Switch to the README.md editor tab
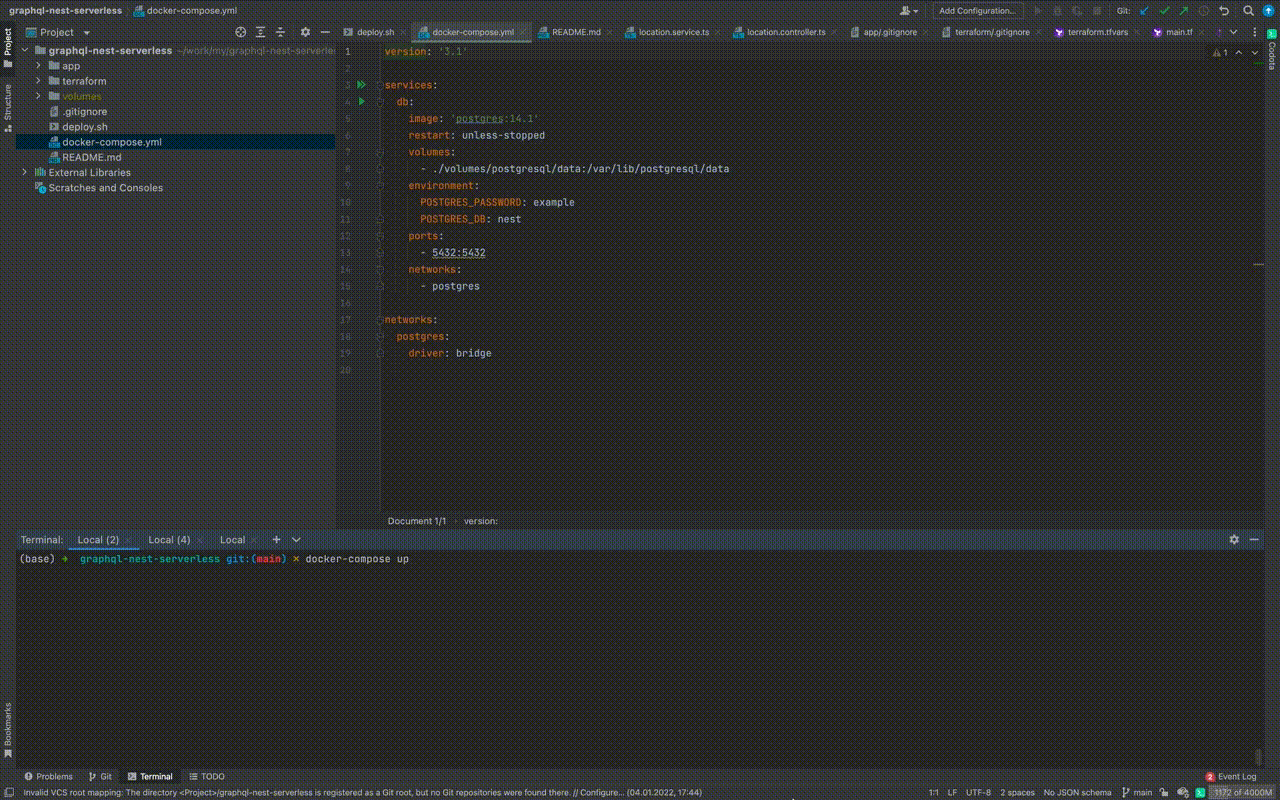Screen dimensions: 1280x800 click(575, 32)
